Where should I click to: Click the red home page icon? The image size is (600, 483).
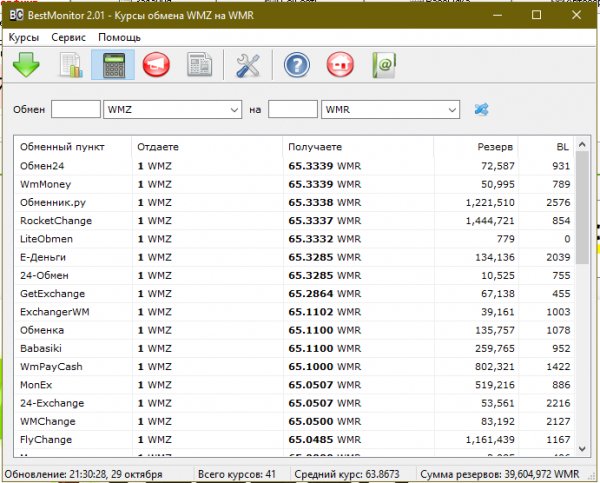pyautogui.click(x=340, y=65)
